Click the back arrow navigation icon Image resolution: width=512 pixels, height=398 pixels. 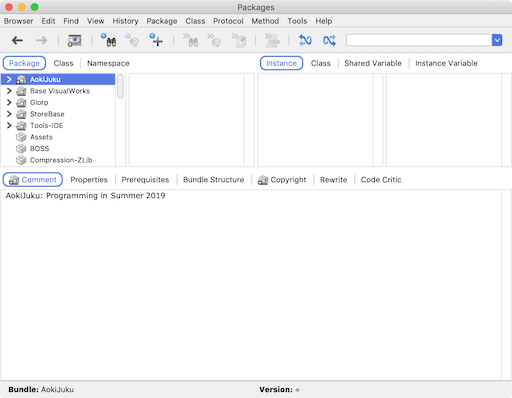[17, 41]
